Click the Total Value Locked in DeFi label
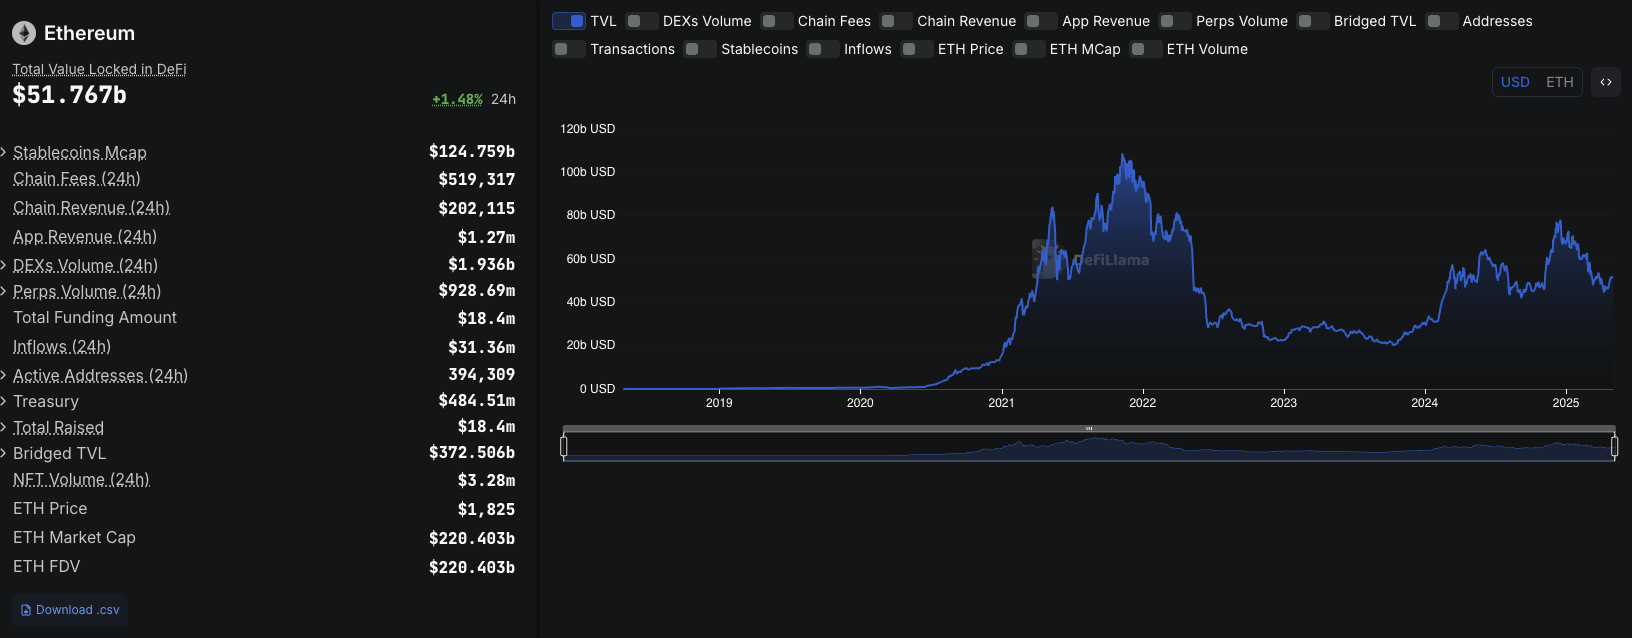The image size is (1632, 638). coord(99,69)
